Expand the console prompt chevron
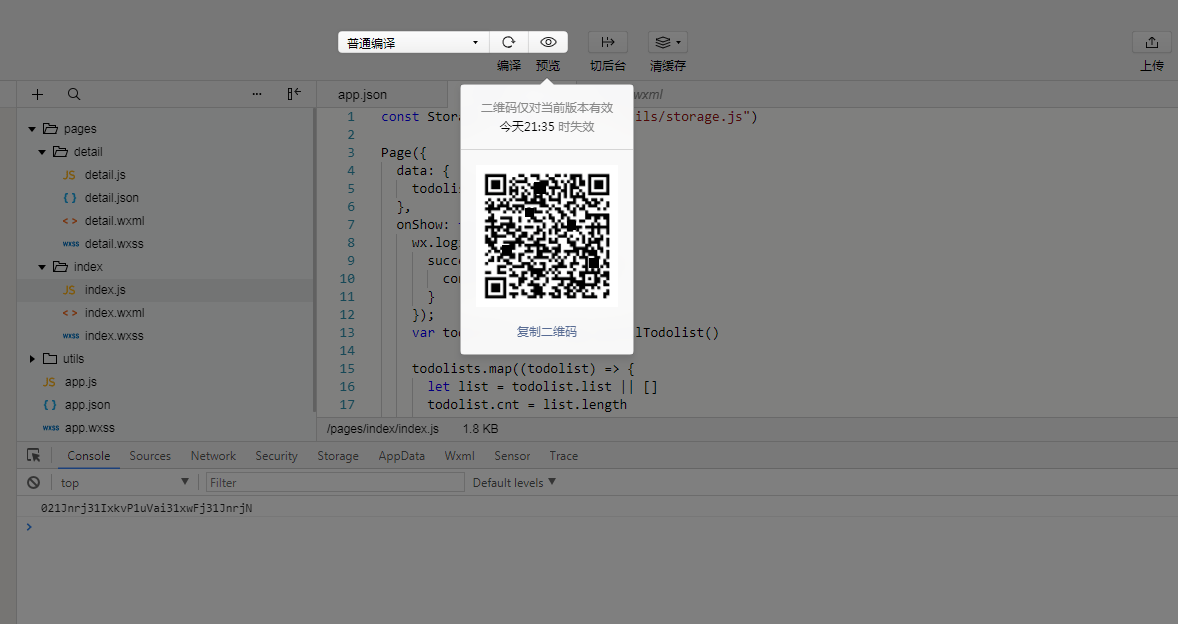Screen dimensions: 1178x624 [29, 527]
